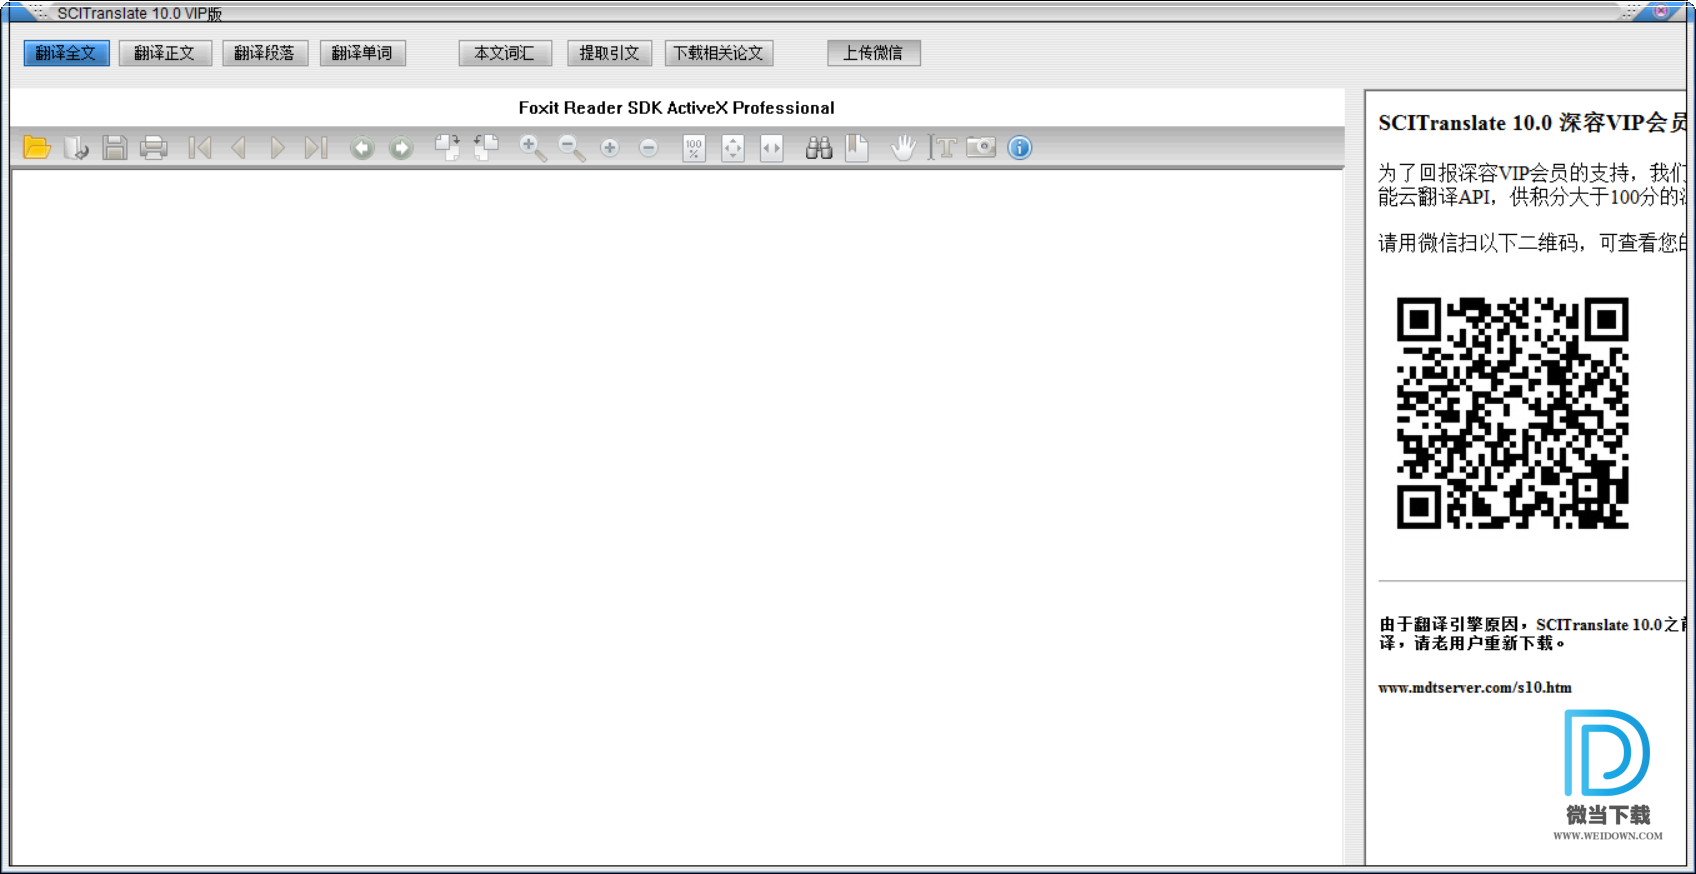Click the 翻译全文 button
This screenshot has width=1696, height=874.
coord(66,53)
